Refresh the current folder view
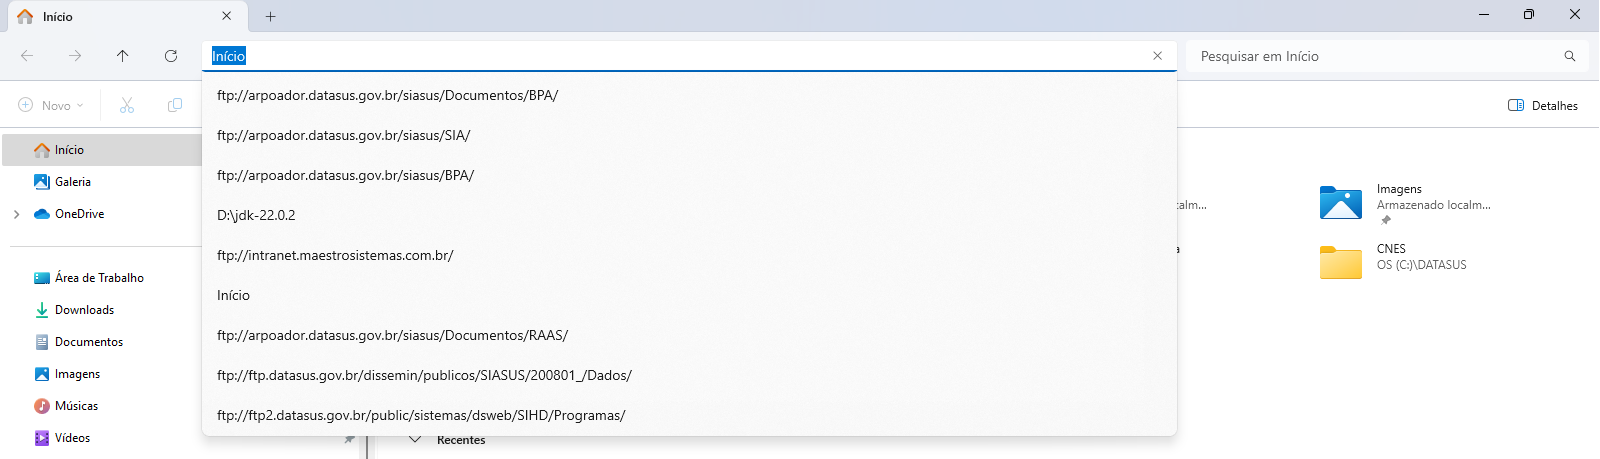The width and height of the screenshot is (1600, 459). [x=171, y=56]
